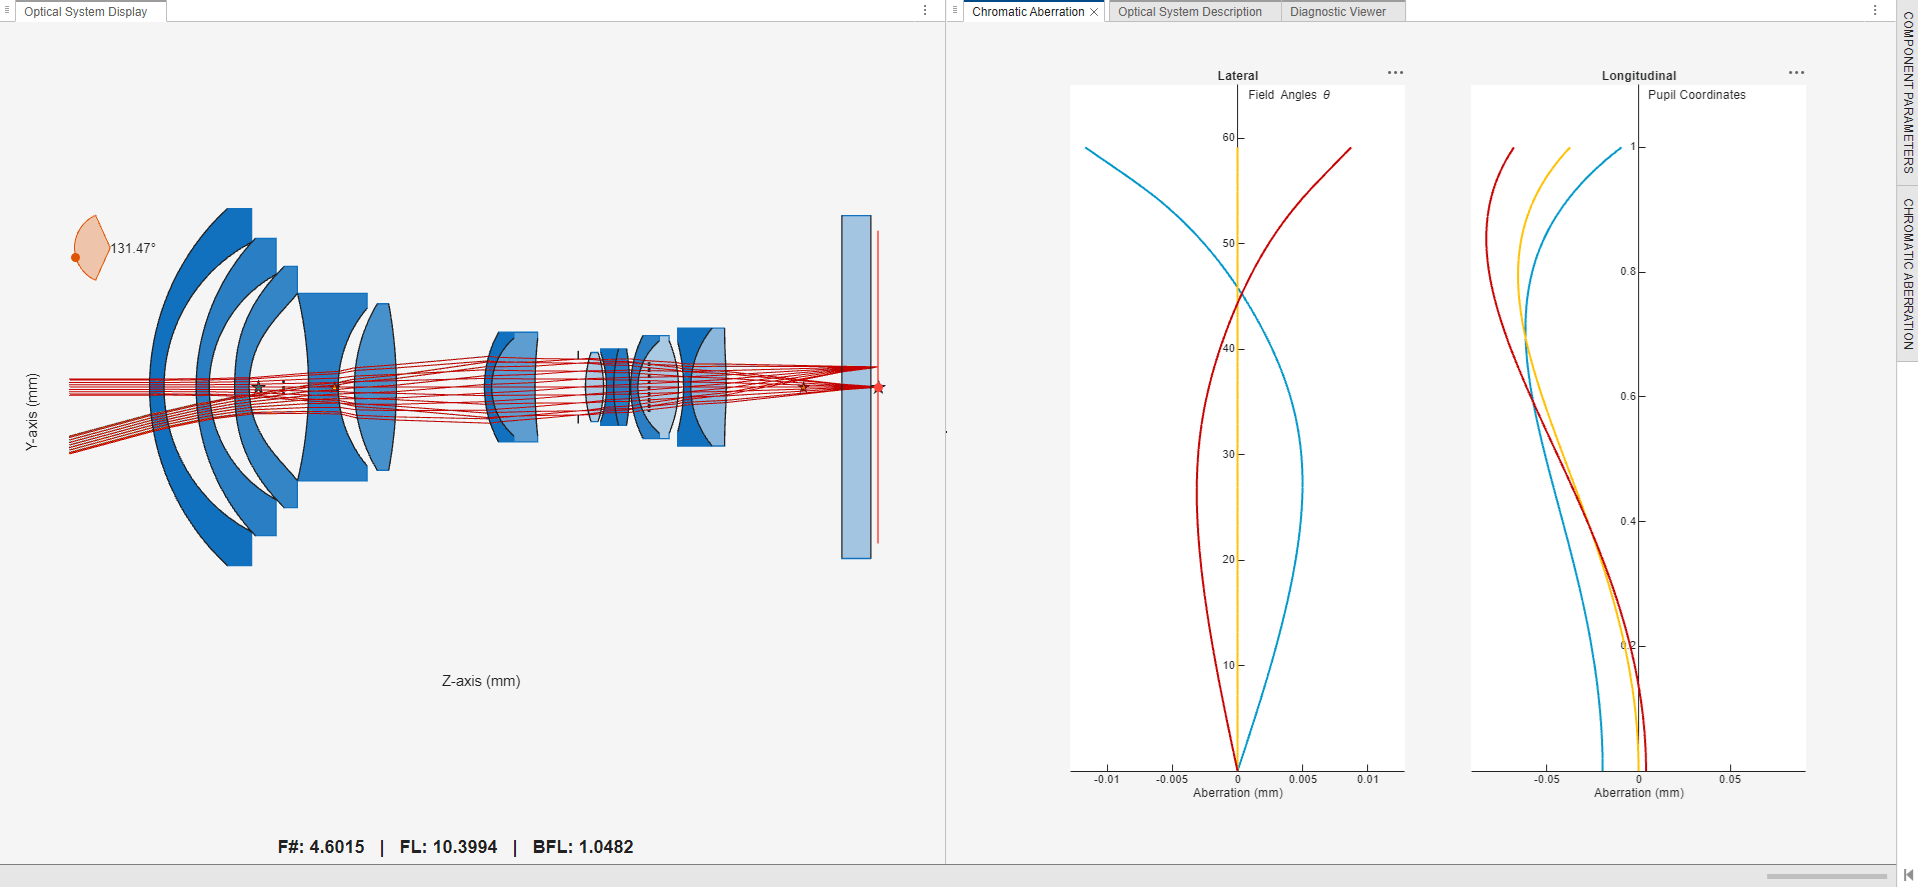This screenshot has width=1918, height=889.
Task: Select the Optical System Display tab
Action: (86, 12)
